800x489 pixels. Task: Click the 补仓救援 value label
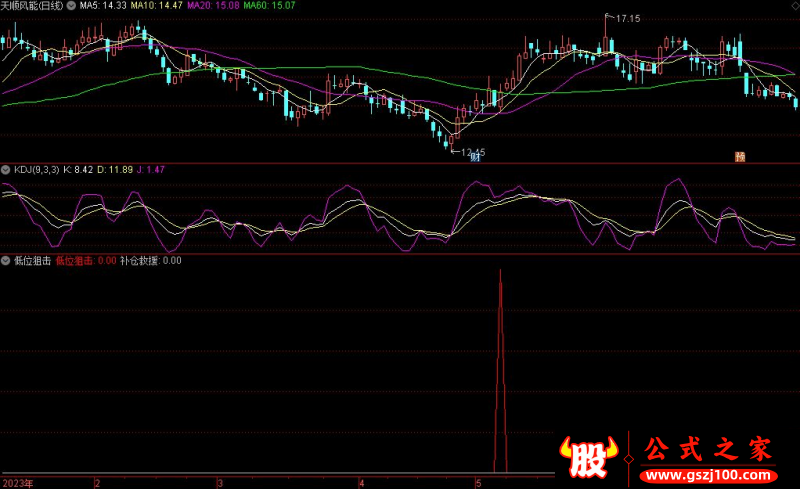pos(150,261)
